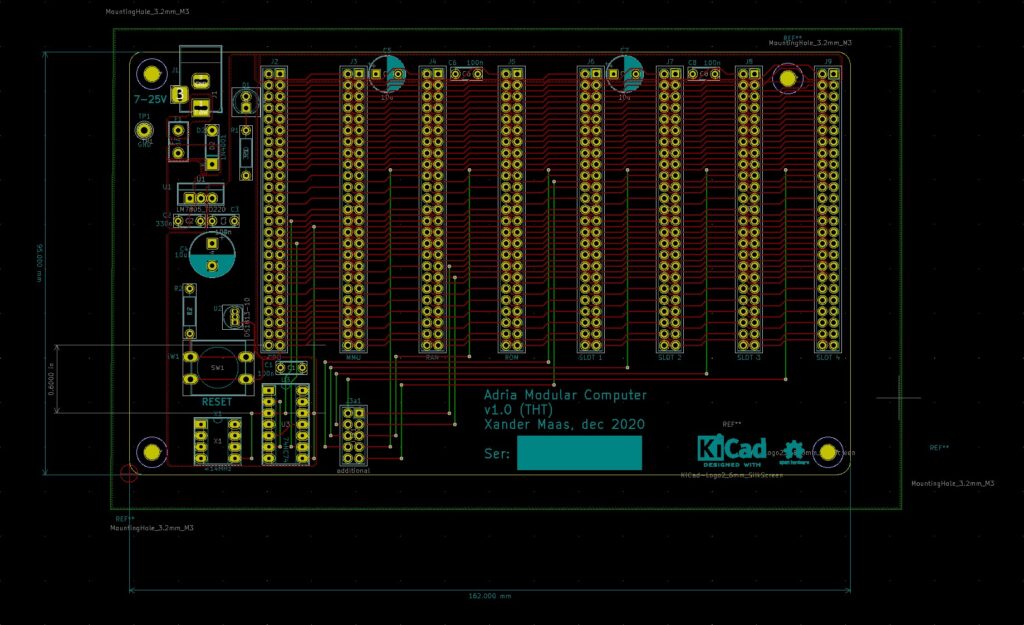Viewport: 1024px width, 625px height.
Task: Select the U2 DS1813 TO-92 footprint
Action: pos(233,317)
